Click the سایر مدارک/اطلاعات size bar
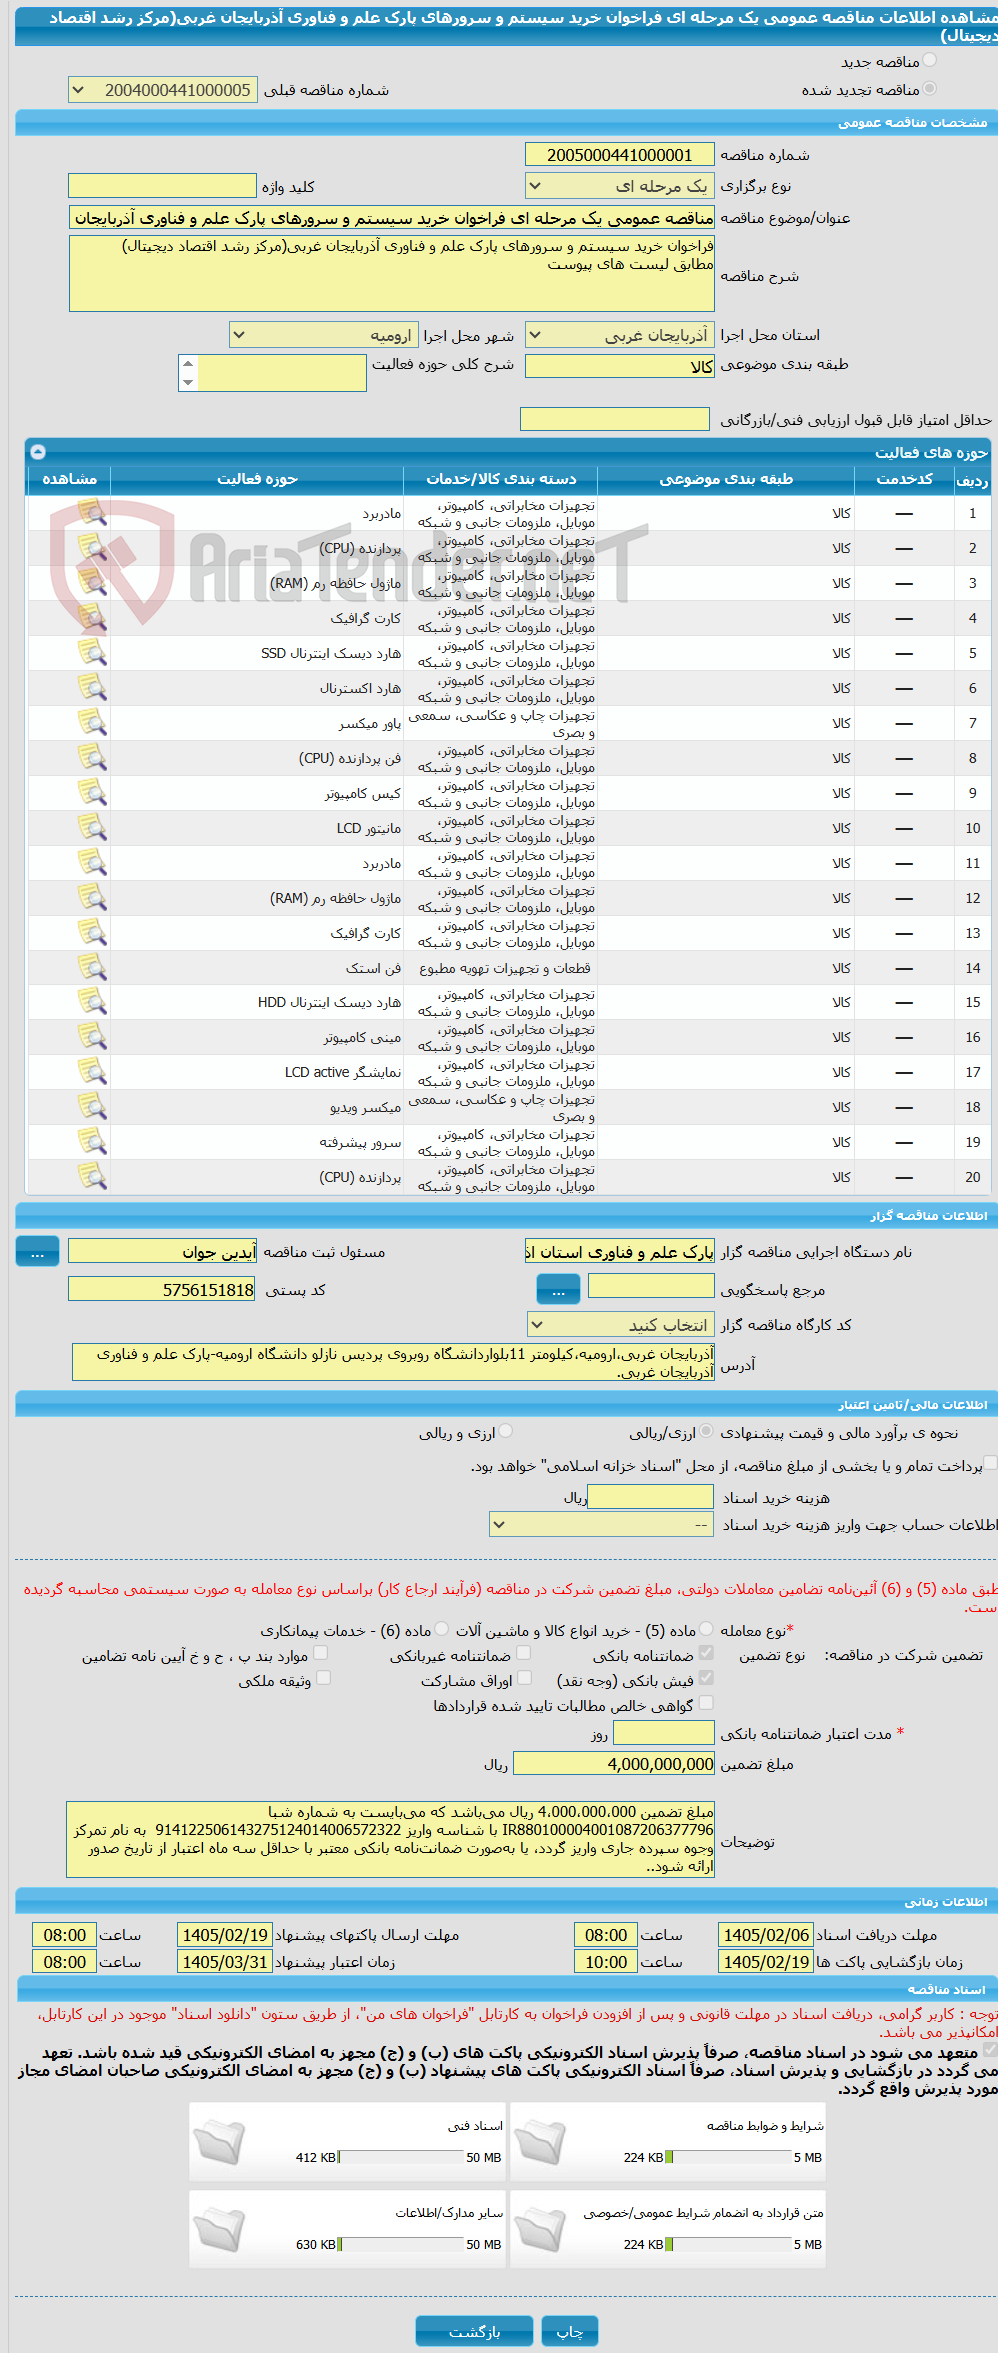The height and width of the screenshot is (2353, 998). click(x=401, y=2245)
